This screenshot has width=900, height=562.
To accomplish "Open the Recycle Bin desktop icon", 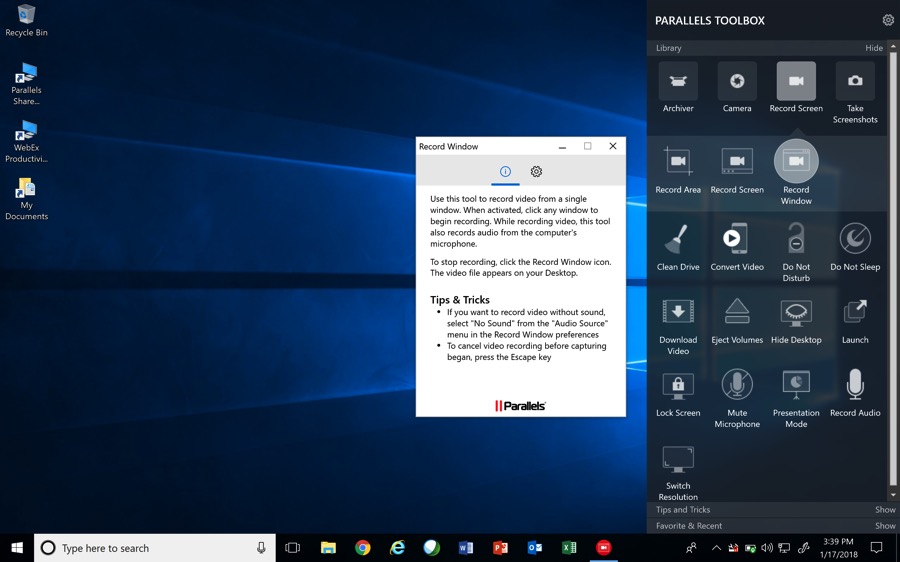I will click(x=26, y=21).
